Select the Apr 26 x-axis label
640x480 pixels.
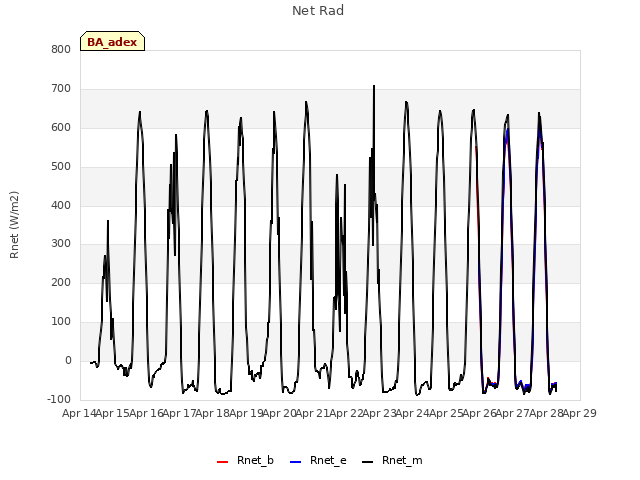pos(479,413)
